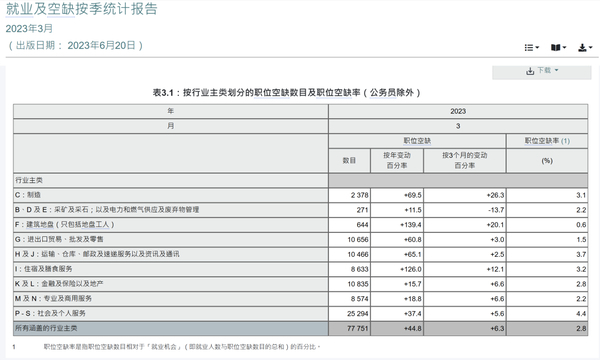Click the value 2 378 in the 制造 row
This screenshot has height=360, width=600.
(359, 195)
